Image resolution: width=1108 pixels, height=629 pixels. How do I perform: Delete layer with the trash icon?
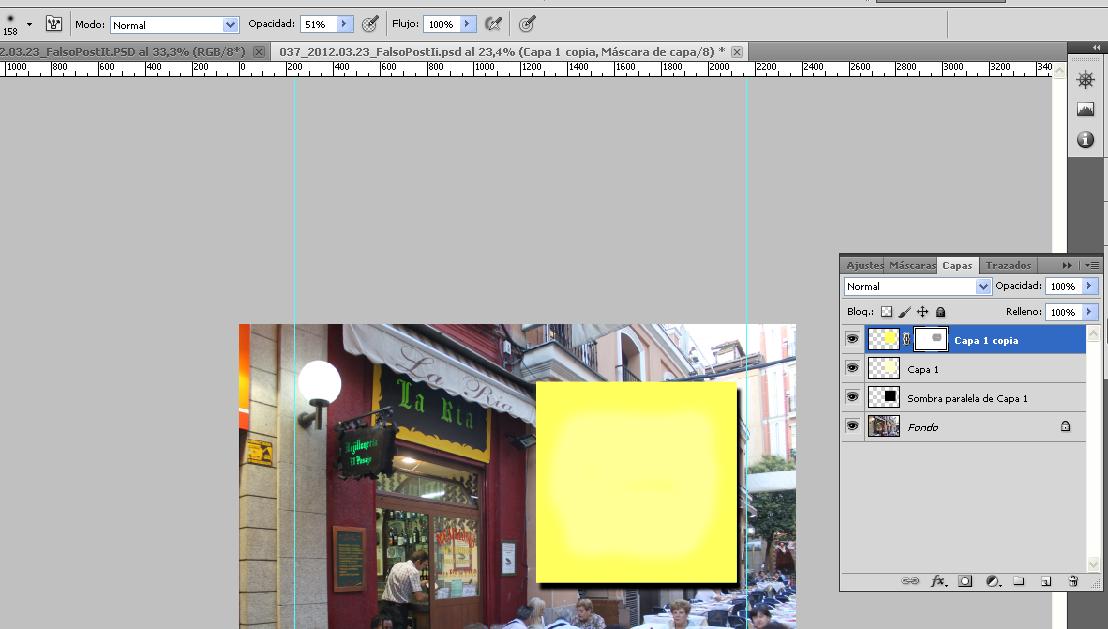pyautogui.click(x=1073, y=581)
